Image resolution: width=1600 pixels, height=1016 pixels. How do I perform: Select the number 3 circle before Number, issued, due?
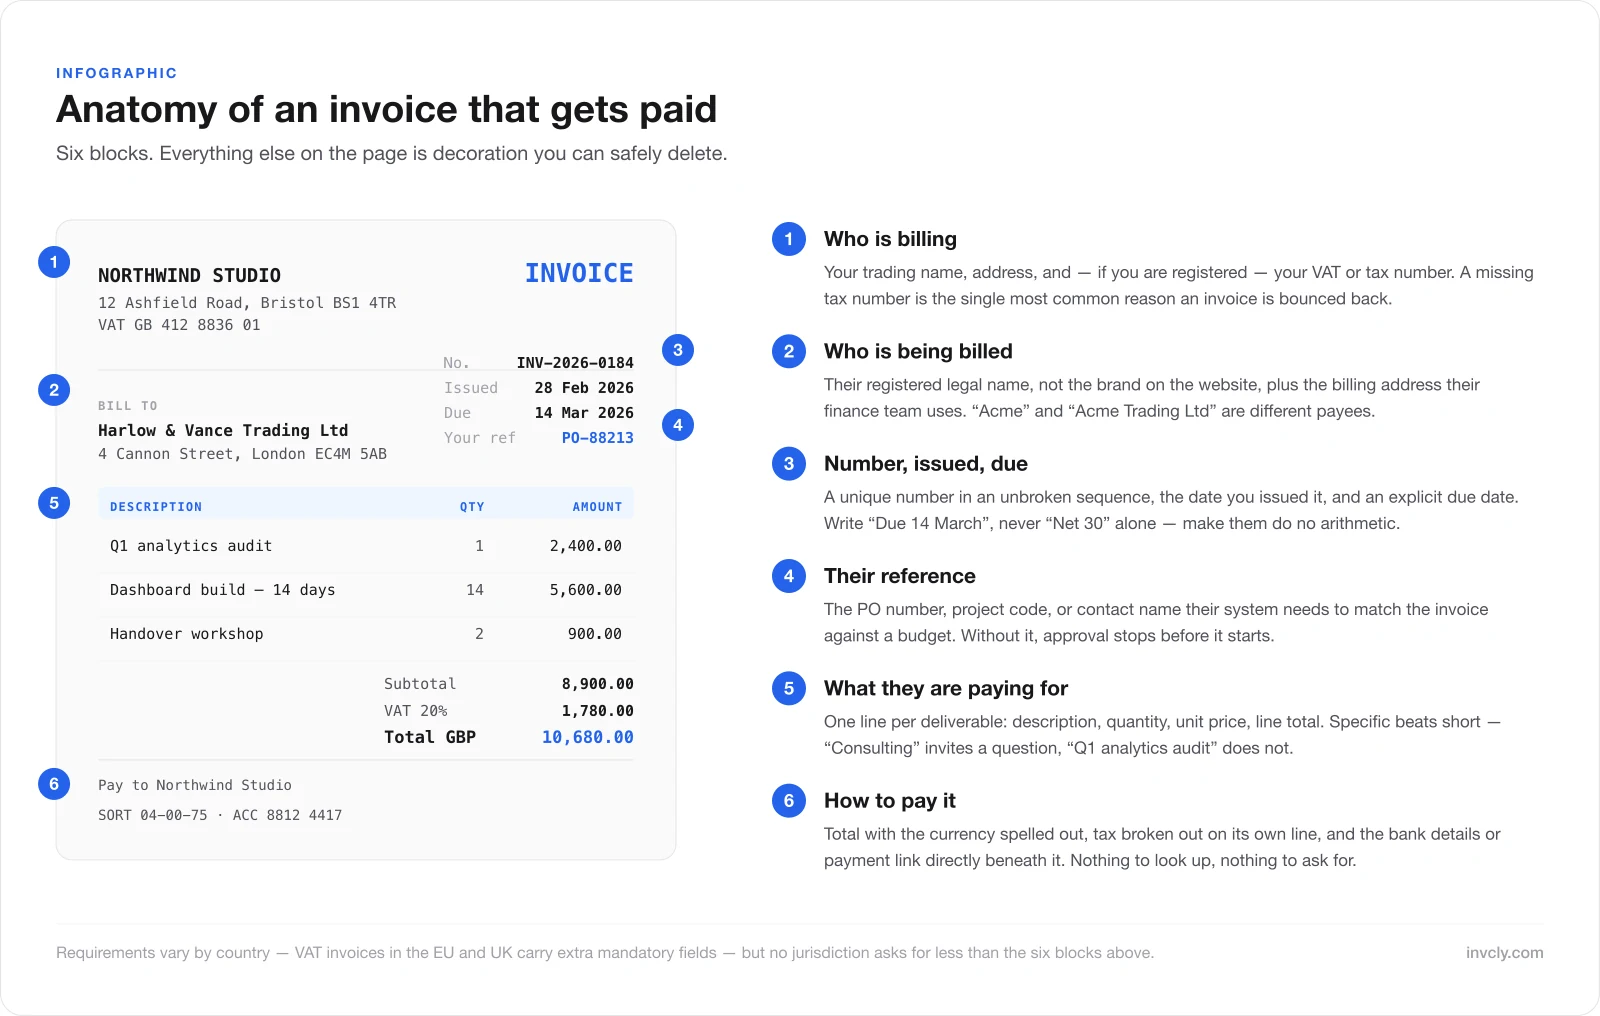(x=789, y=464)
